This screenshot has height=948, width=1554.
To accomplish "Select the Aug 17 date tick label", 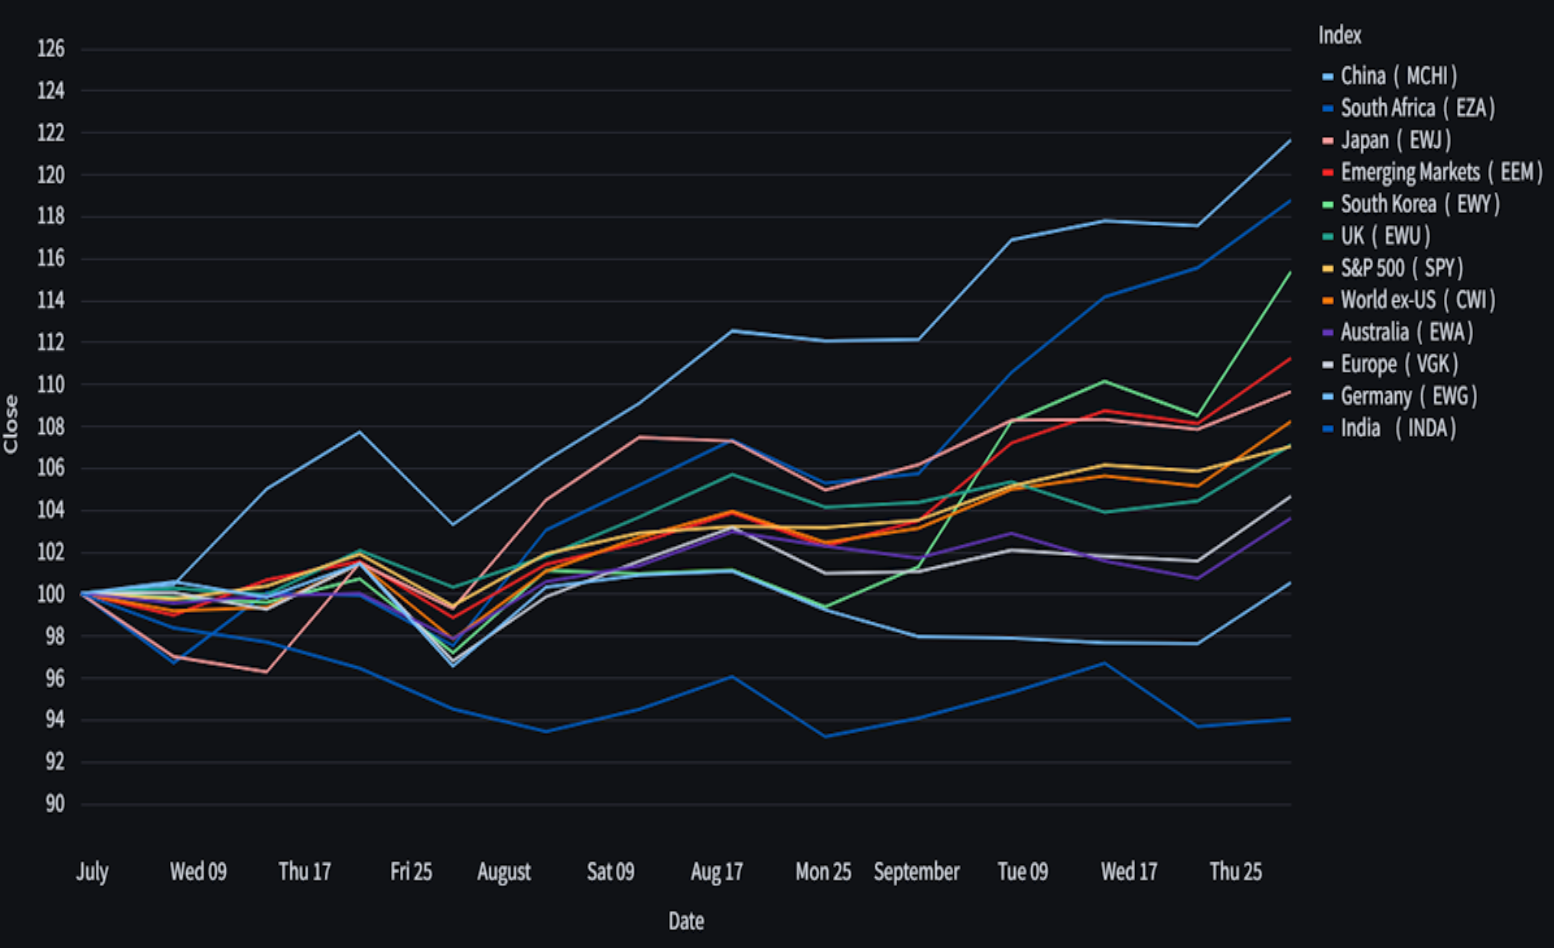I will click(716, 872).
